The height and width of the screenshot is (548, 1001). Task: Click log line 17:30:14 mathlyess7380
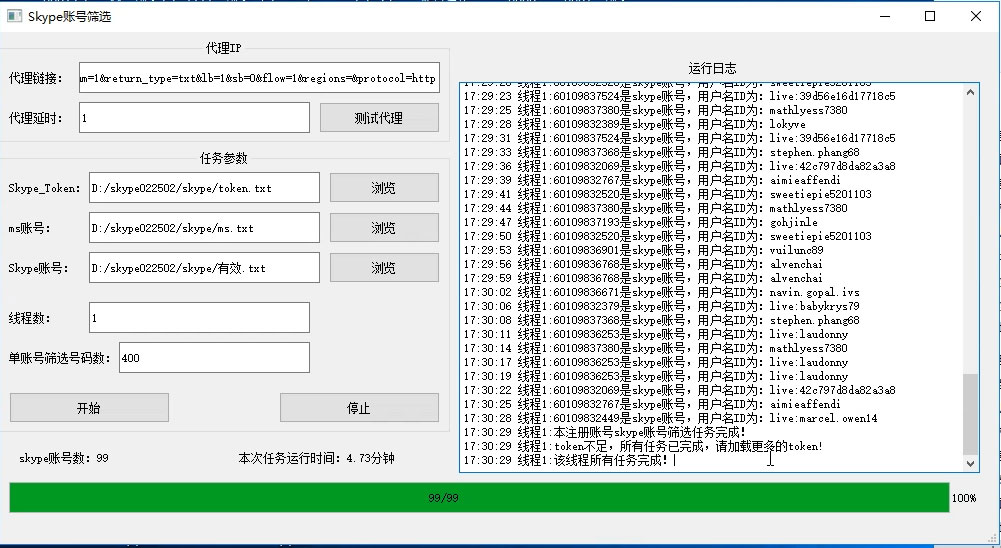[656, 348]
